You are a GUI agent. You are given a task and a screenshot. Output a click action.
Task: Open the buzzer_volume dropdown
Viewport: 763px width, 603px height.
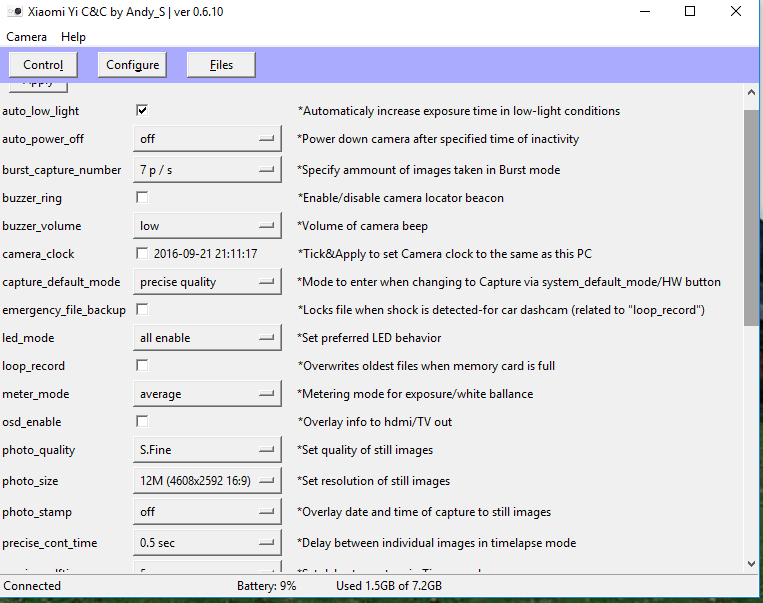pyautogui.click(x=207, y=226)
